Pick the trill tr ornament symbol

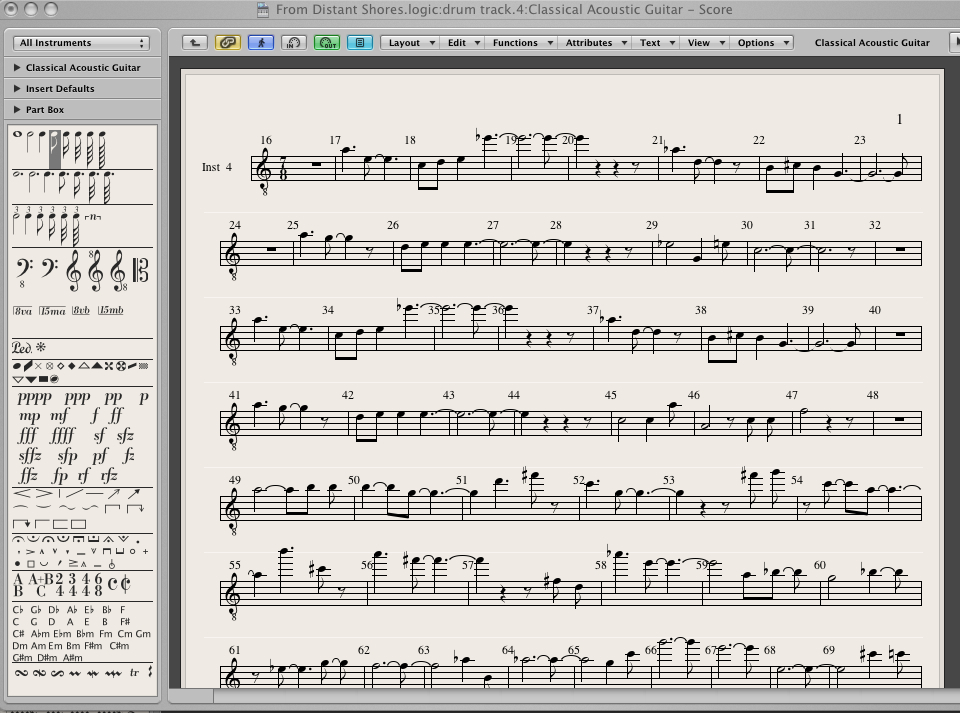pyautogui.click(x=134, y=673)
